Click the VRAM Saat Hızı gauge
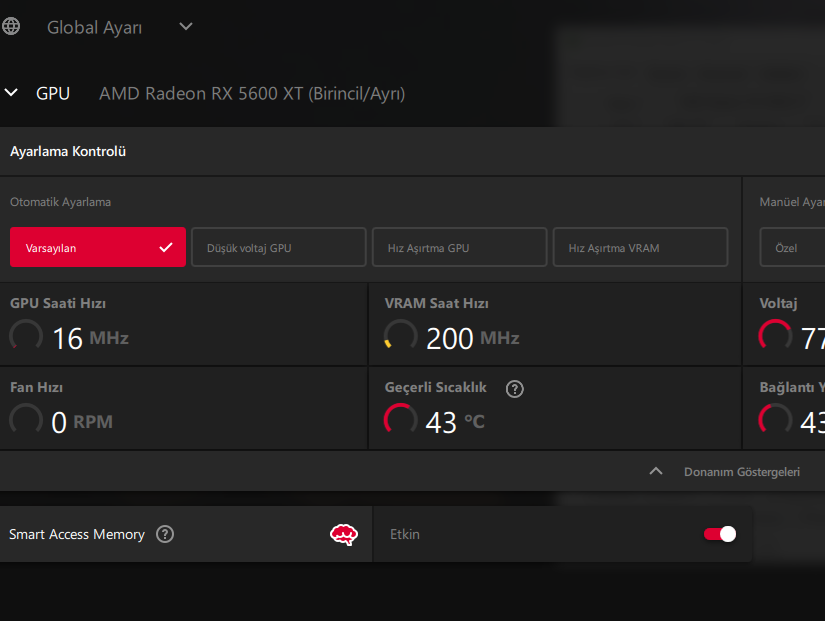 pos(400,336)
